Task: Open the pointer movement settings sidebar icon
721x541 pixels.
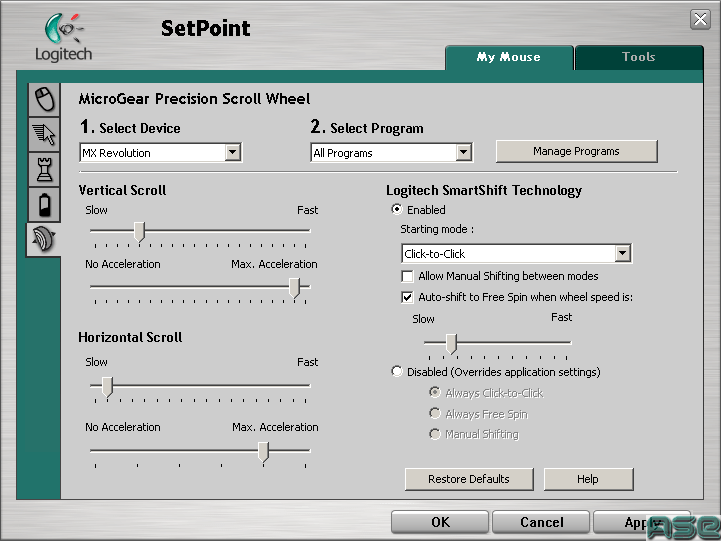Action: click(45, 134)
